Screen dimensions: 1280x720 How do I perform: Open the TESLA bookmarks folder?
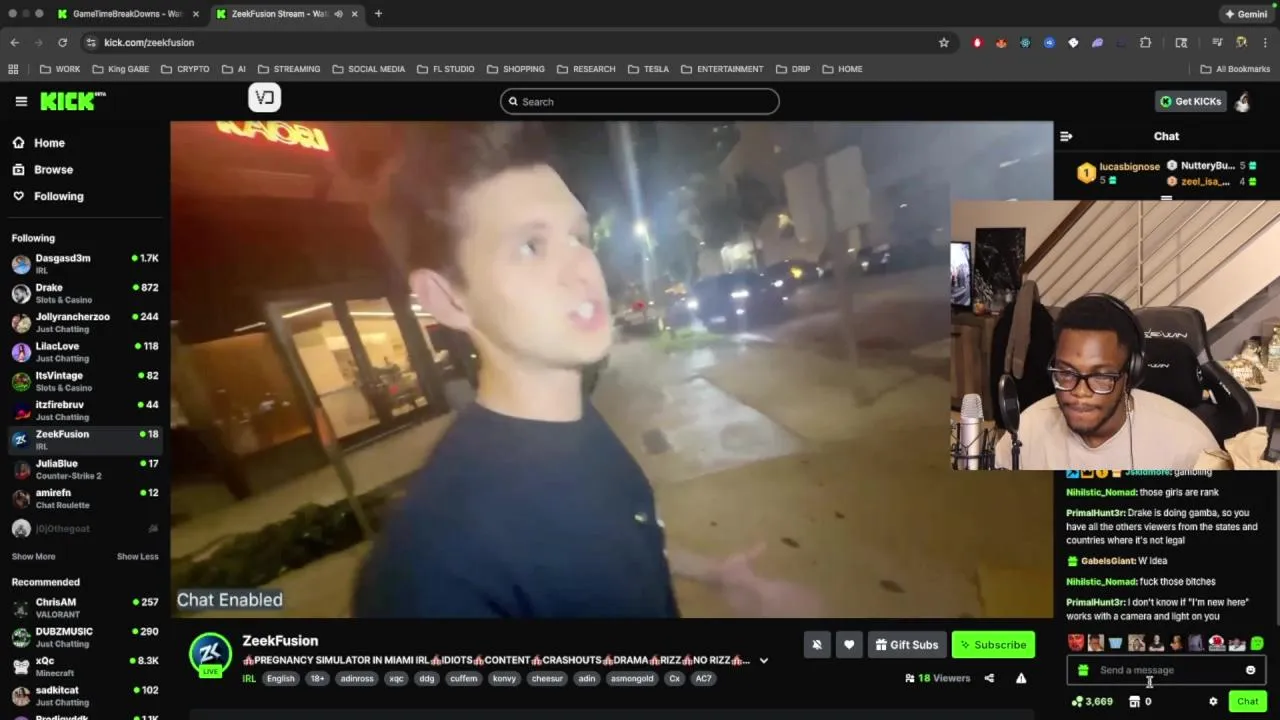649,69
